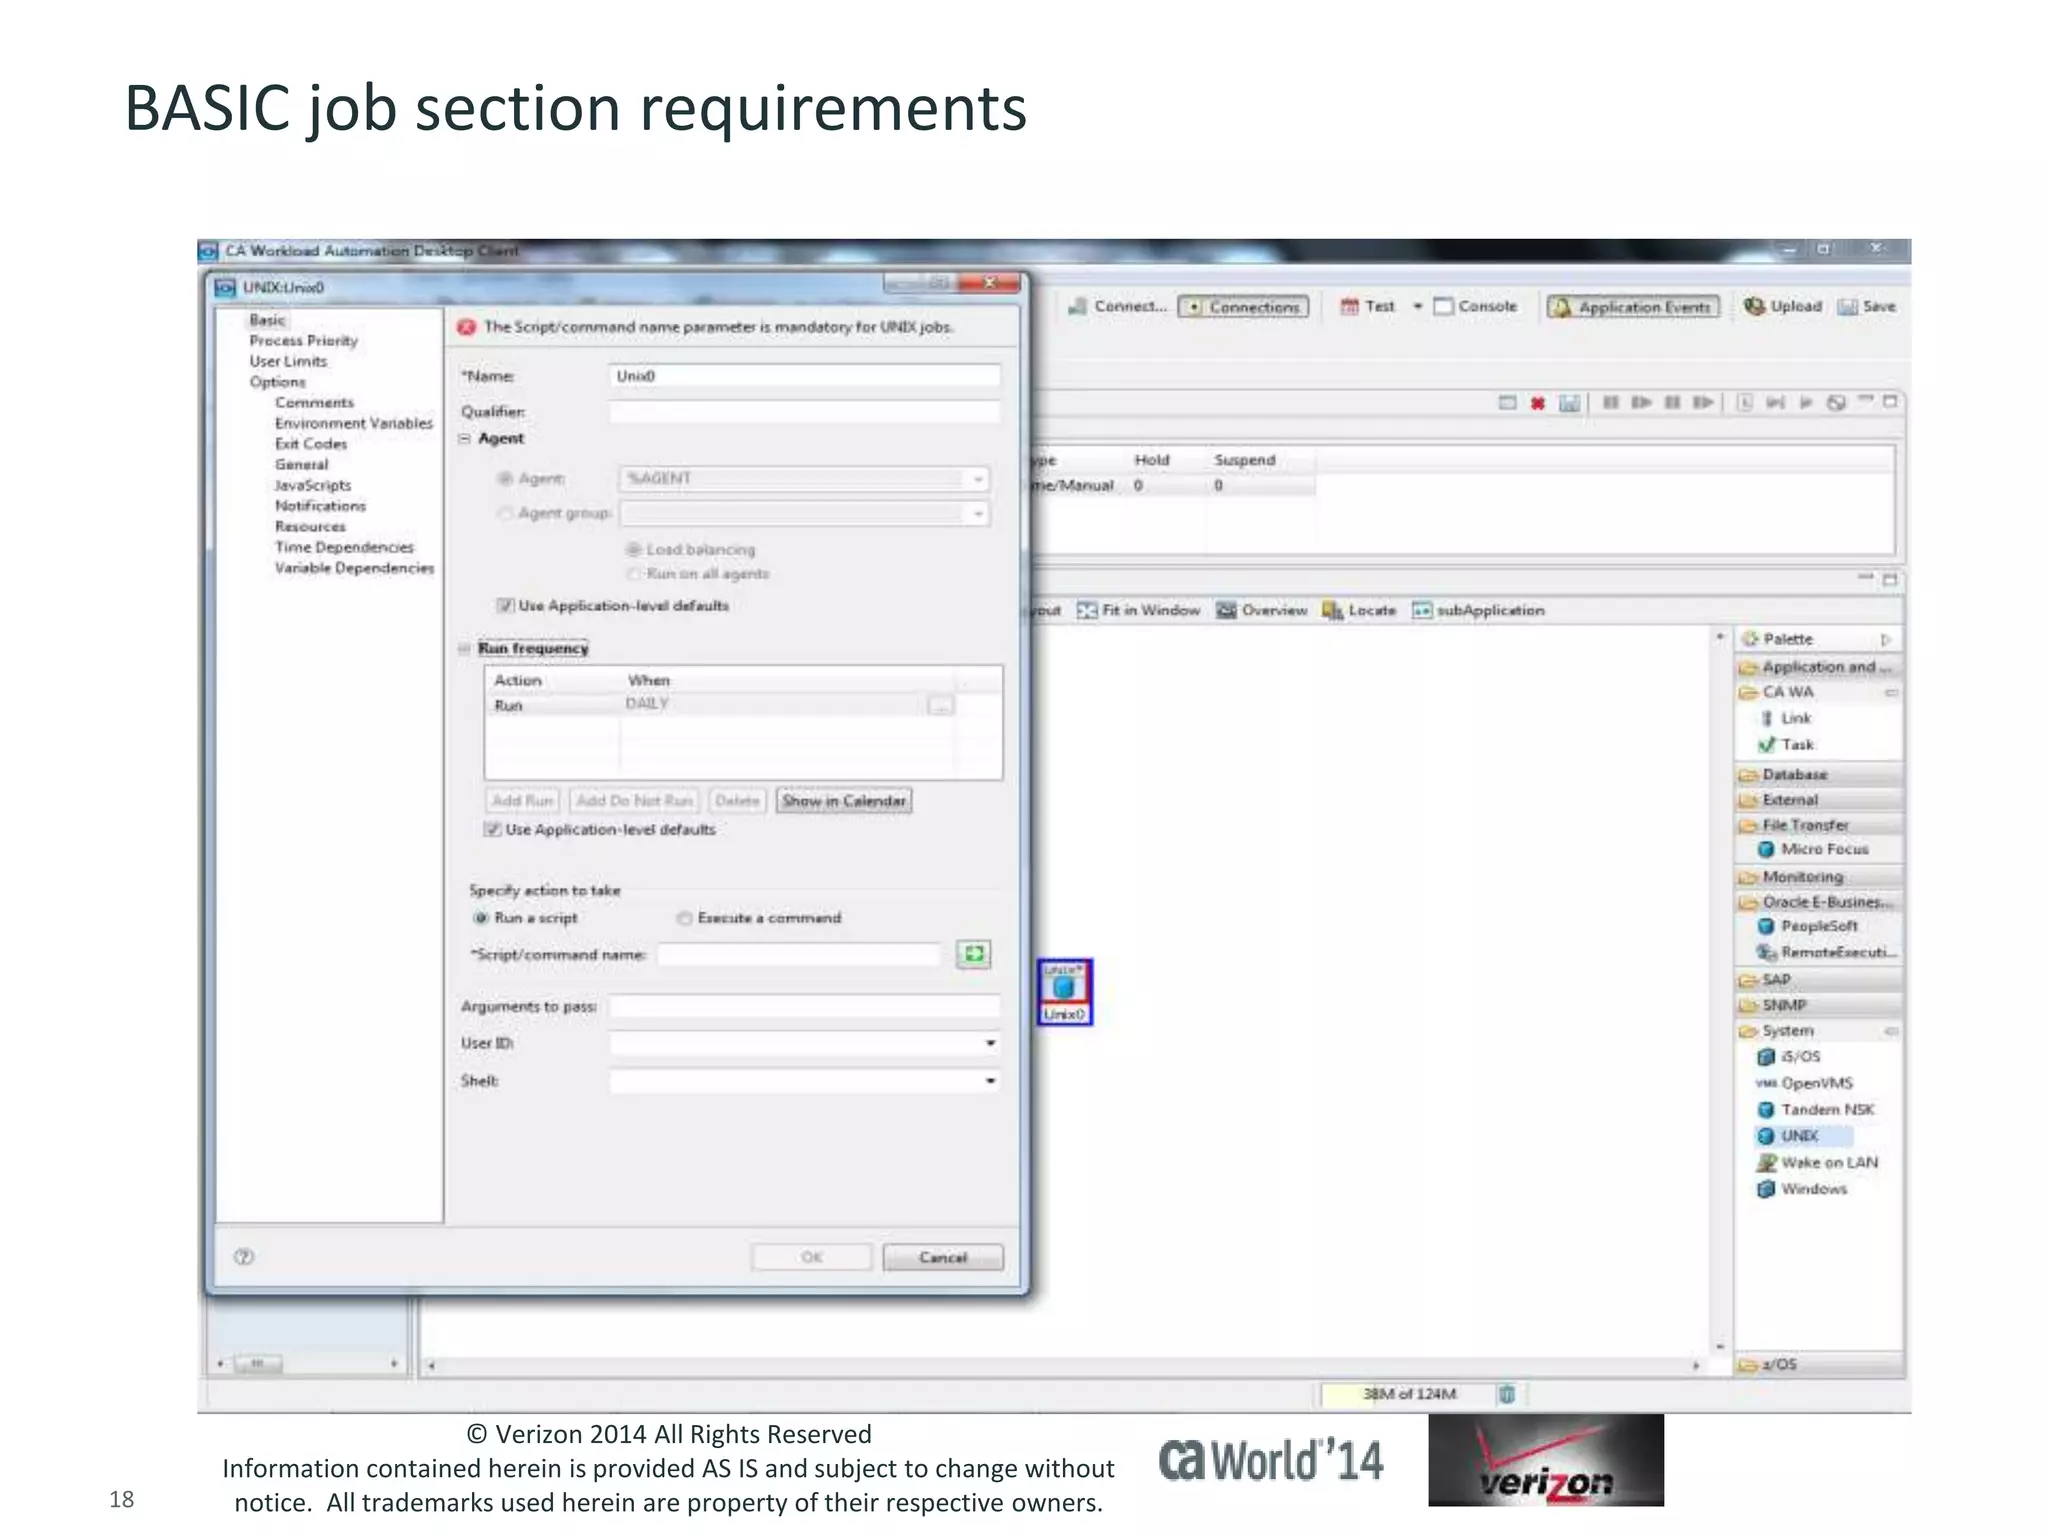Click the red X delete icon

(1537, 403)
